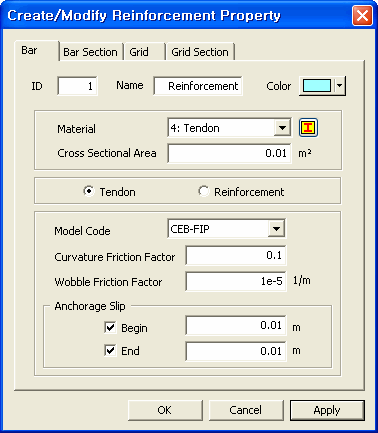Edit the End anchorage slip value
Image resolution: width=378 pixels, height=433 pixels.
coord(236,351)
